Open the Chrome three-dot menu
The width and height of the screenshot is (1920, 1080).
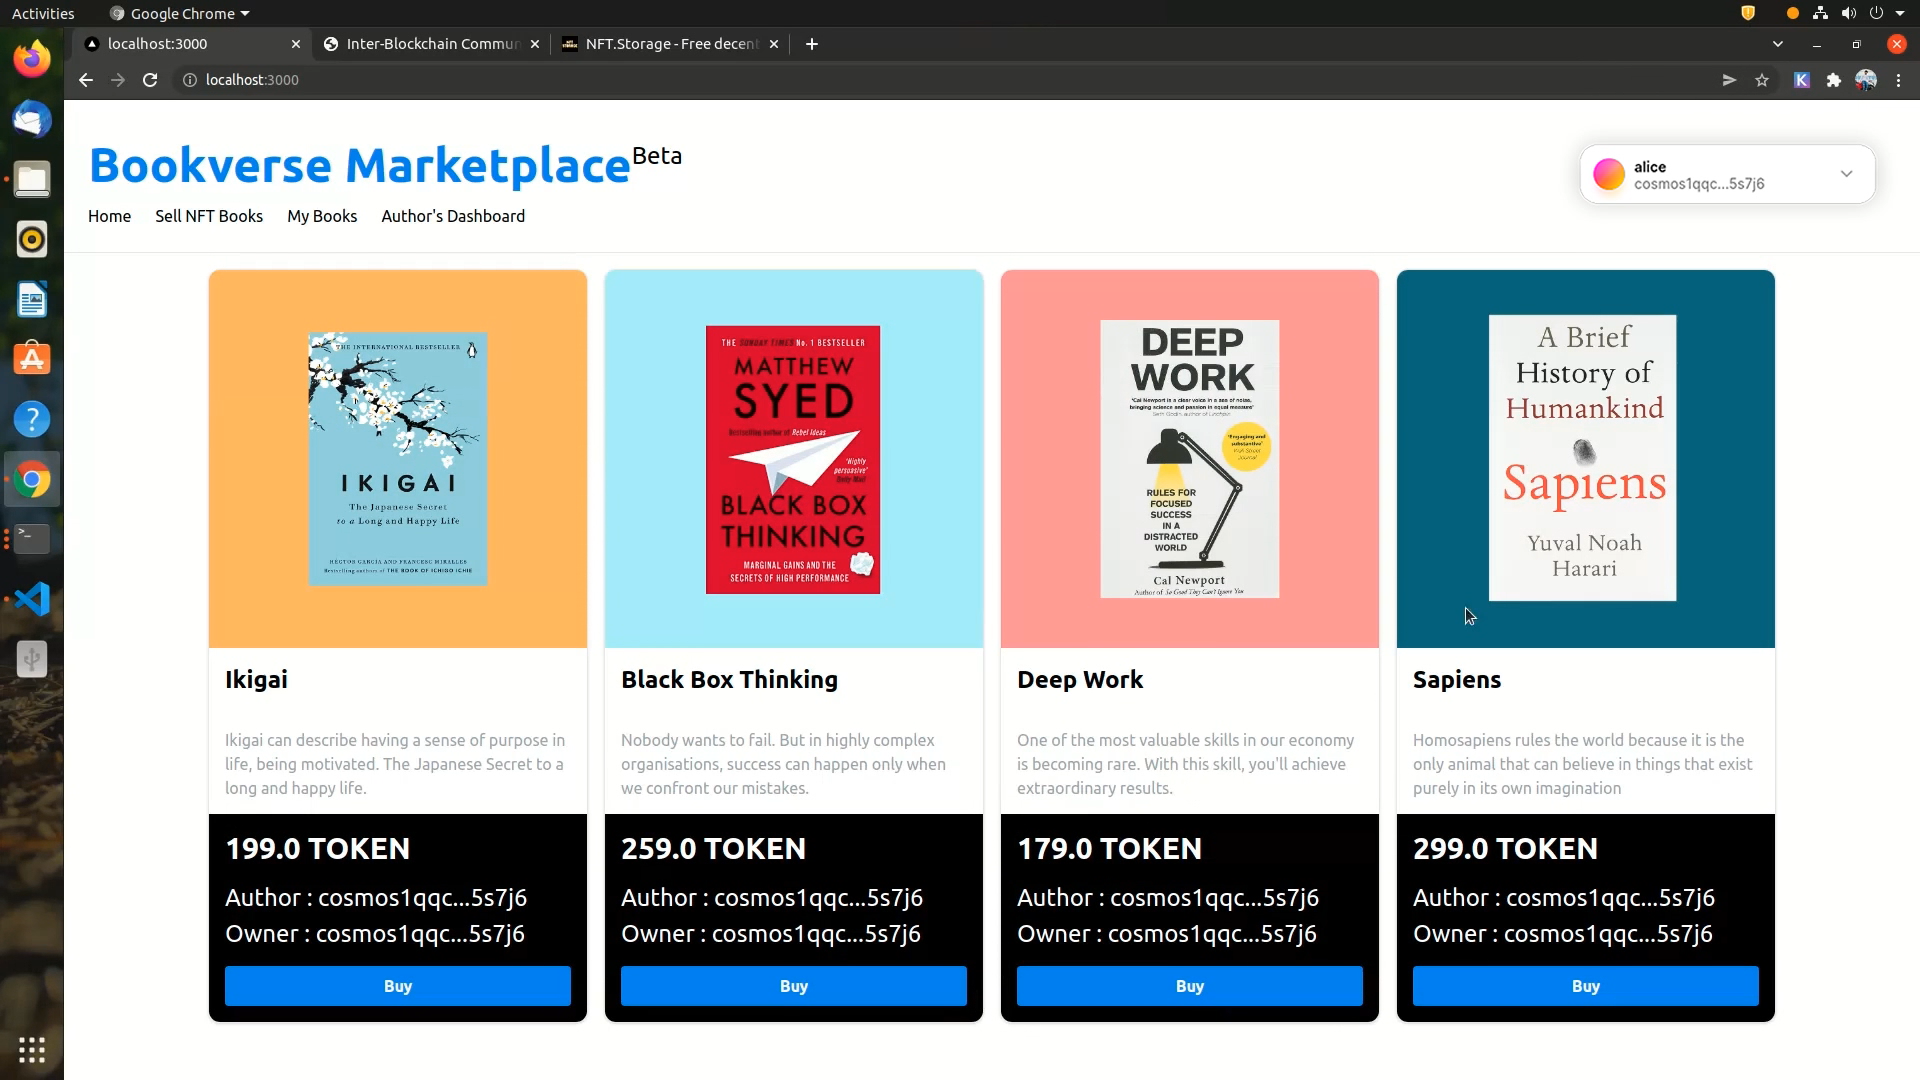(x=1898, y=80)
